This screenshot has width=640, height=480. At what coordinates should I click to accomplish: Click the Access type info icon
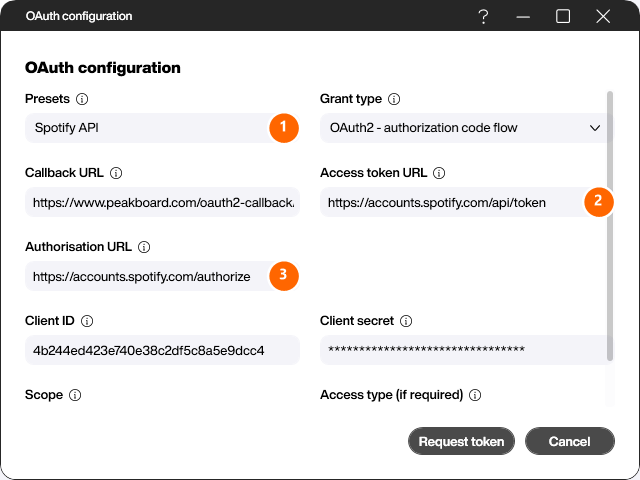475,395
